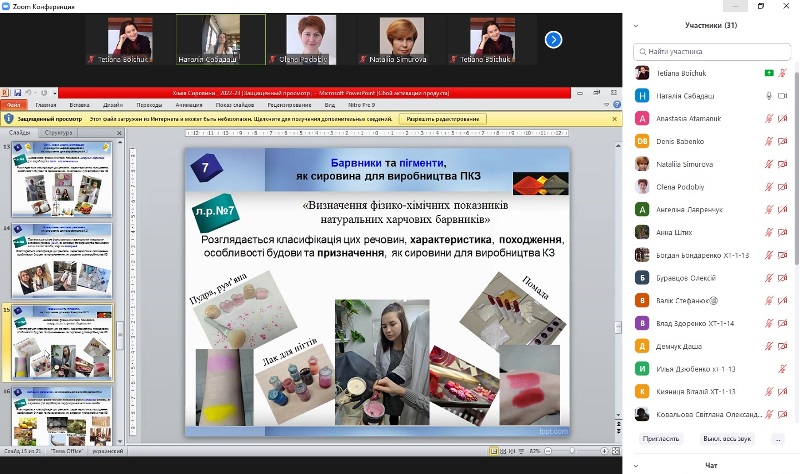Toggle camera icon of Анна Штих
Viewport: 800px width, 474px height.
coord(783,232)
